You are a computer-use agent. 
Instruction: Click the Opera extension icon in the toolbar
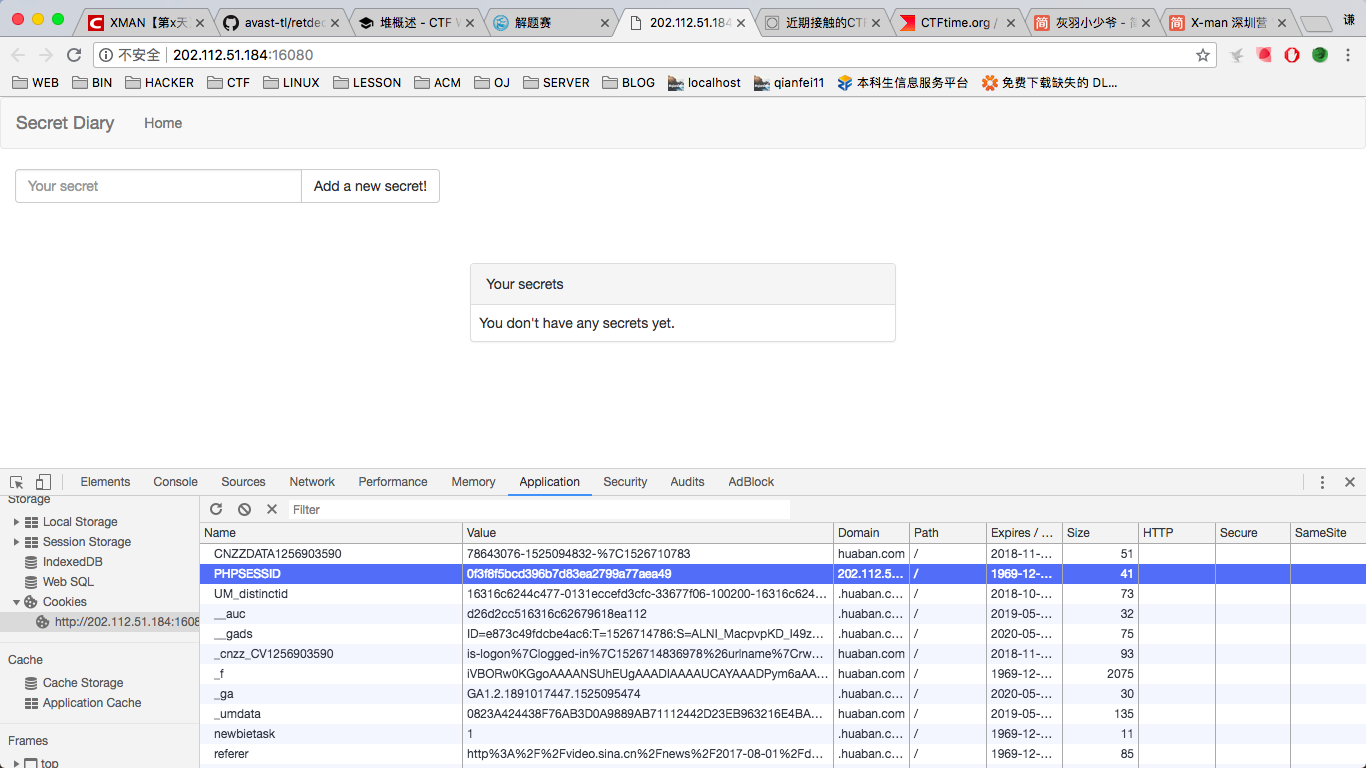pos(1292,55)
